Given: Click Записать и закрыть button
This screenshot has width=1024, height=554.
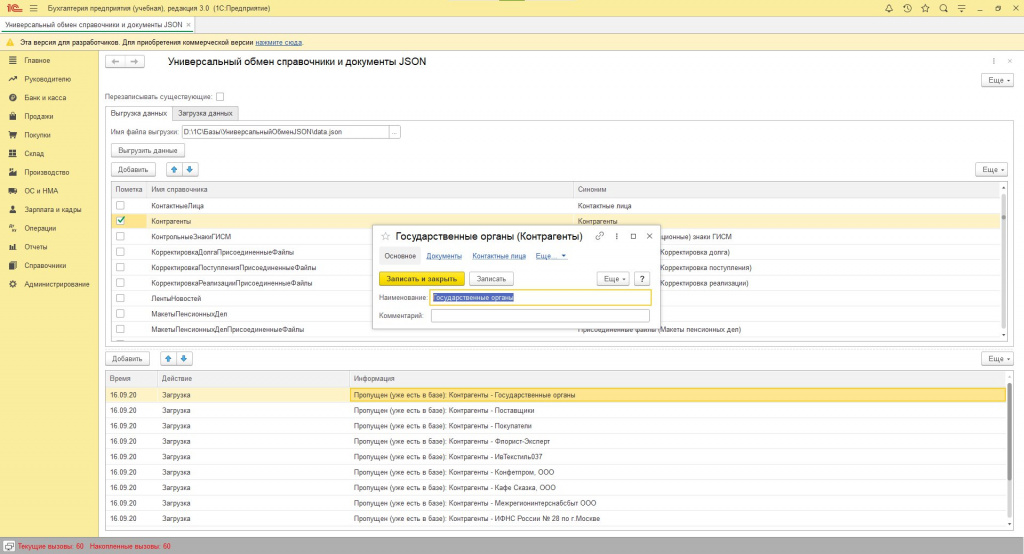Looking at the screenshot, I should pyautogui.click(x=422, y=279).
